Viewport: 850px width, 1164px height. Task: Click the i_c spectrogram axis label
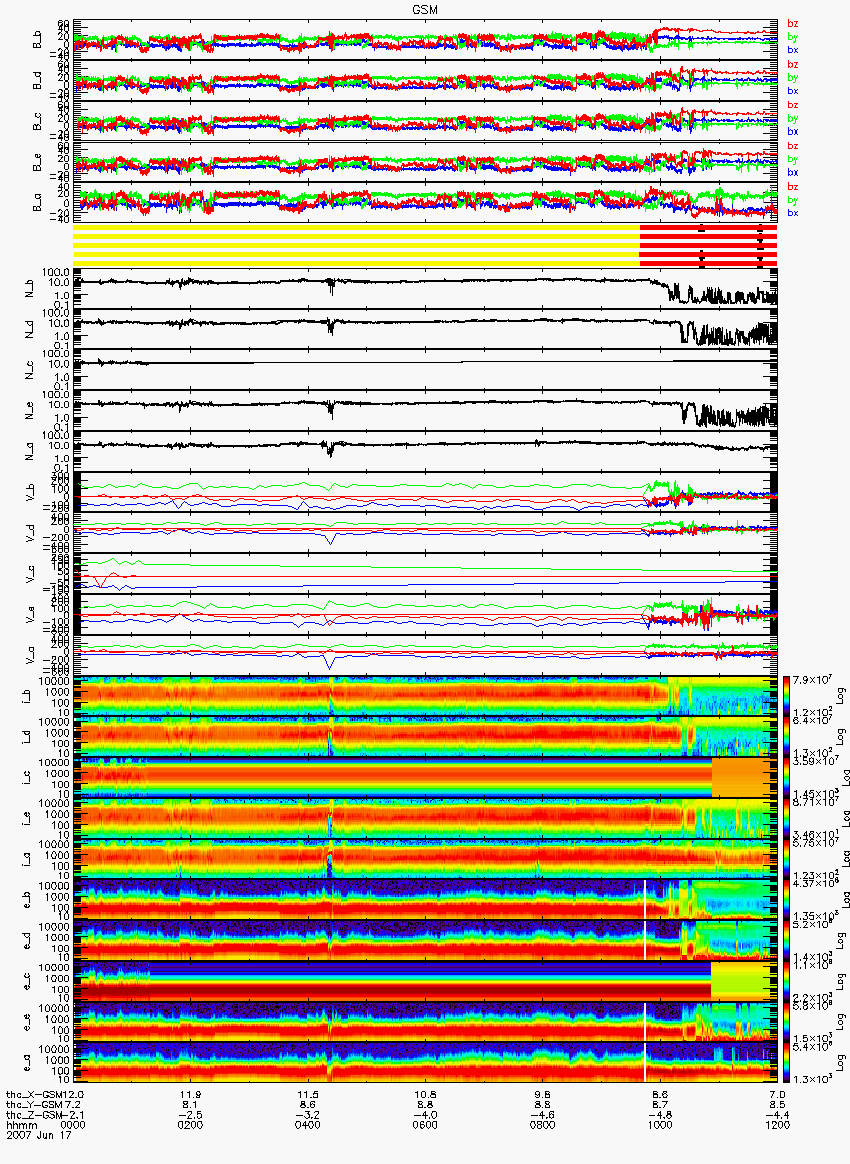point(27,778)
